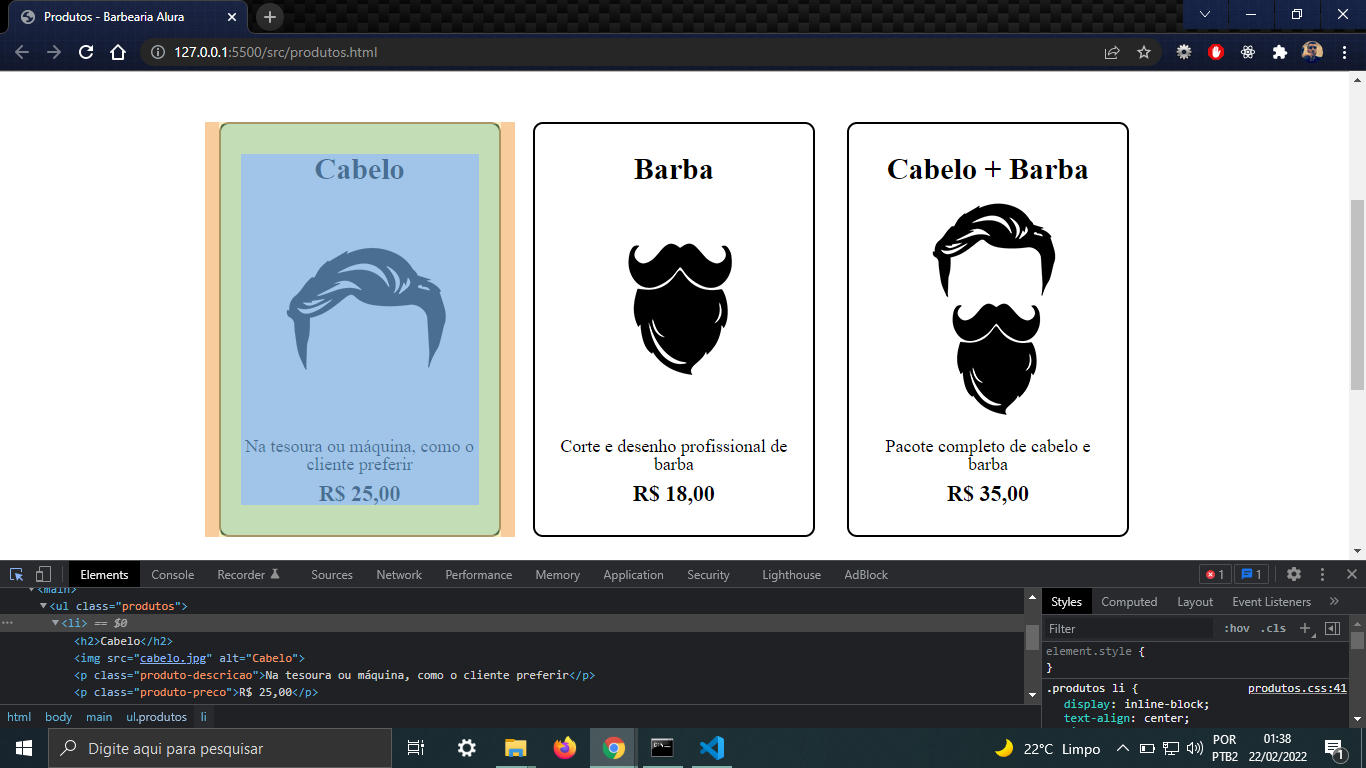Open the tab search chevron dropdown
The image size is (1366, 768).
(1205, 14)
